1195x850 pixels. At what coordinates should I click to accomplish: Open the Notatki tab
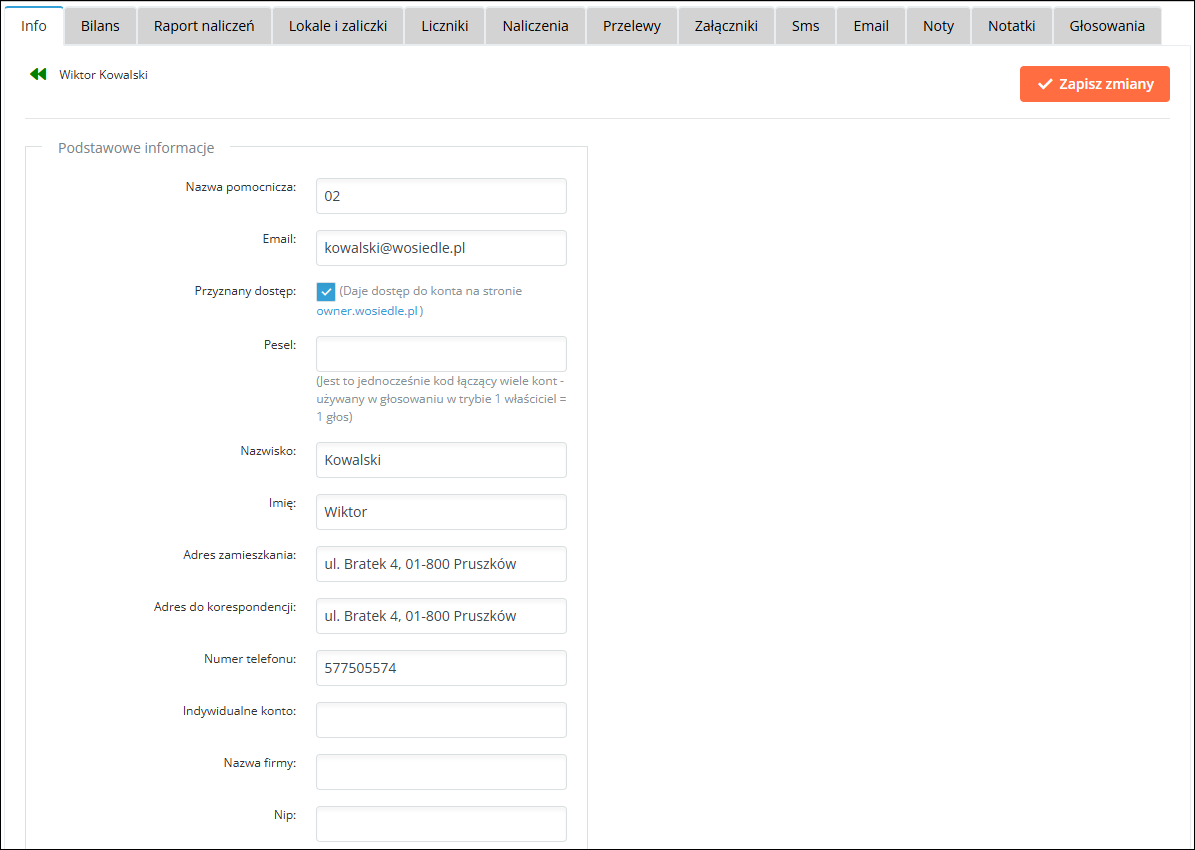click(1011, 26)
